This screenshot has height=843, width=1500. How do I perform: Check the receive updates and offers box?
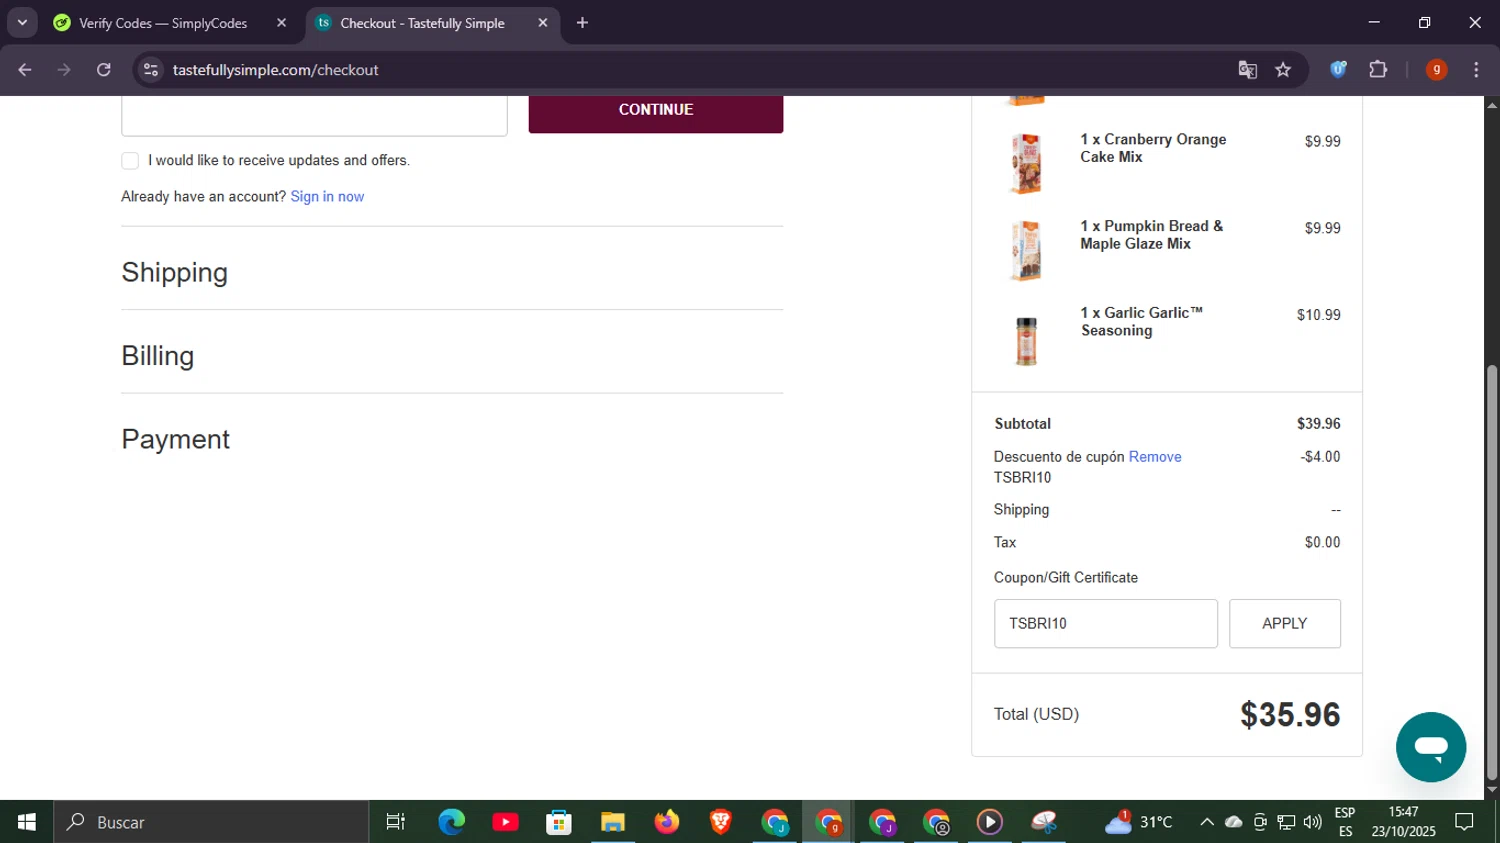click(x=130, y=161)
